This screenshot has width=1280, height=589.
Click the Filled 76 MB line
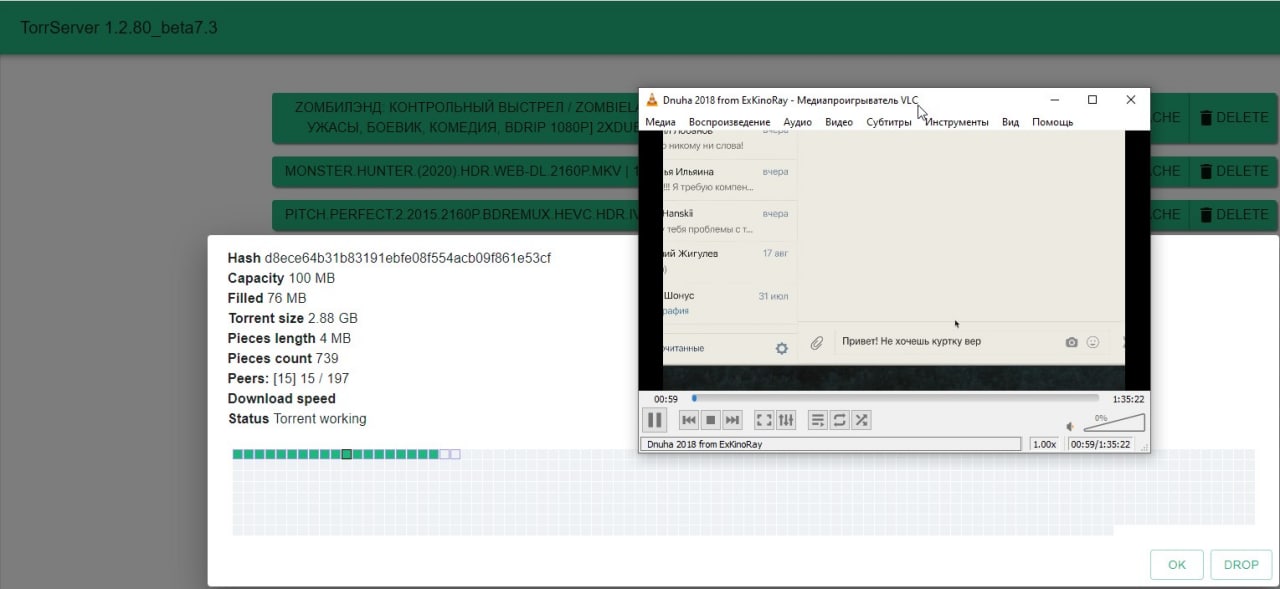coord(267,298)
